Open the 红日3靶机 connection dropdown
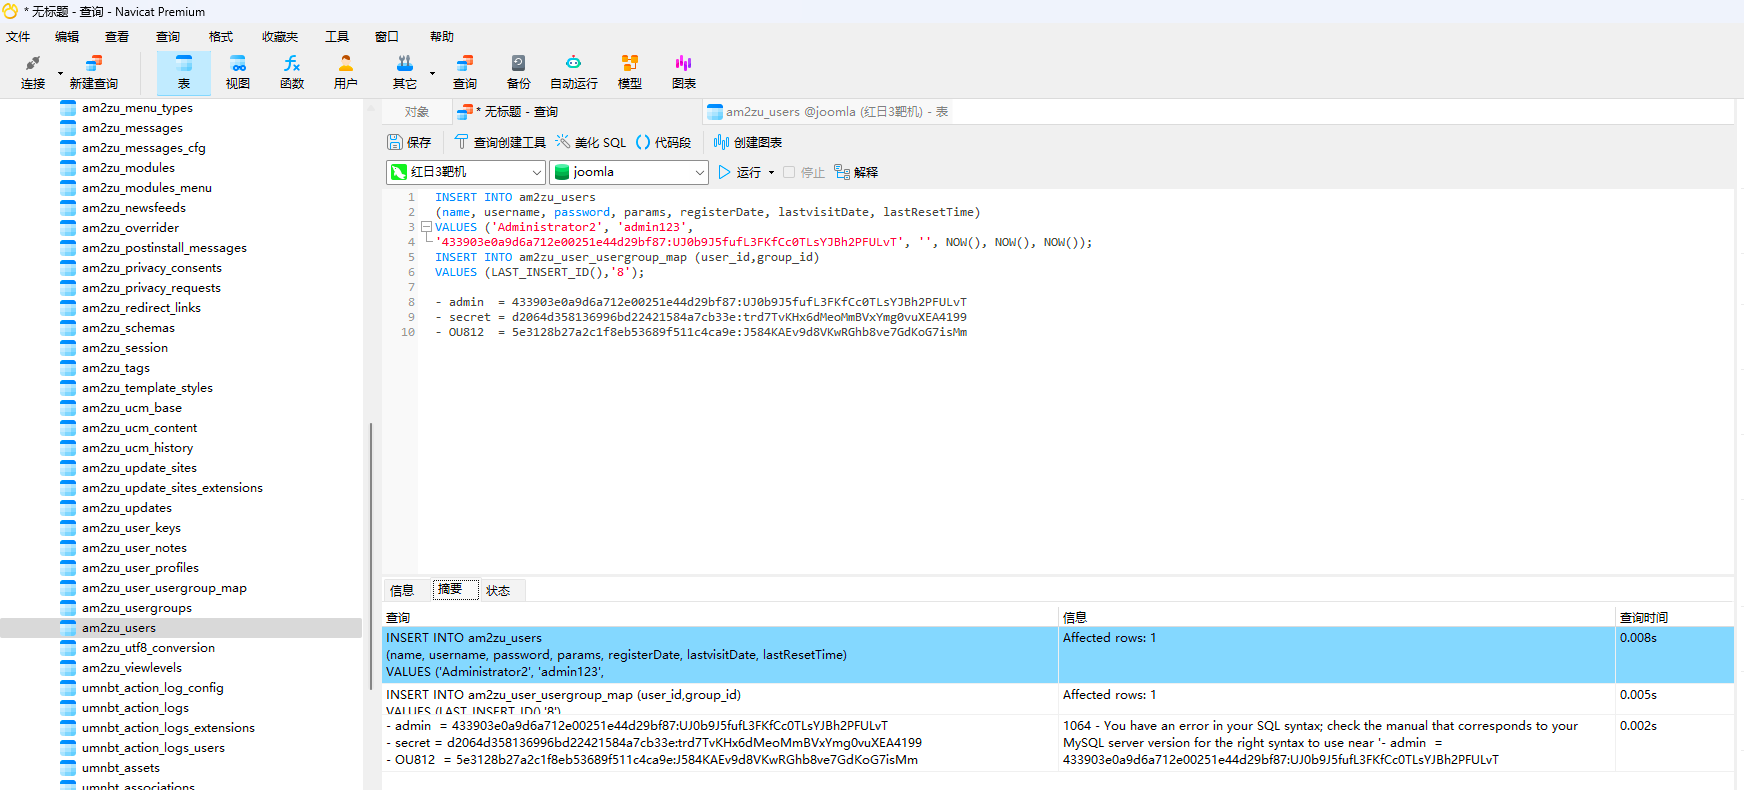1744x790 pixels. pyautogui.click(x=536, y=172)
